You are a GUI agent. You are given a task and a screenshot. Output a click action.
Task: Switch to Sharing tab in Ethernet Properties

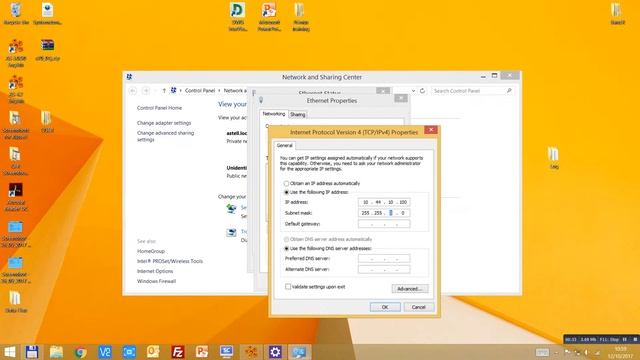tap(298, 115)
